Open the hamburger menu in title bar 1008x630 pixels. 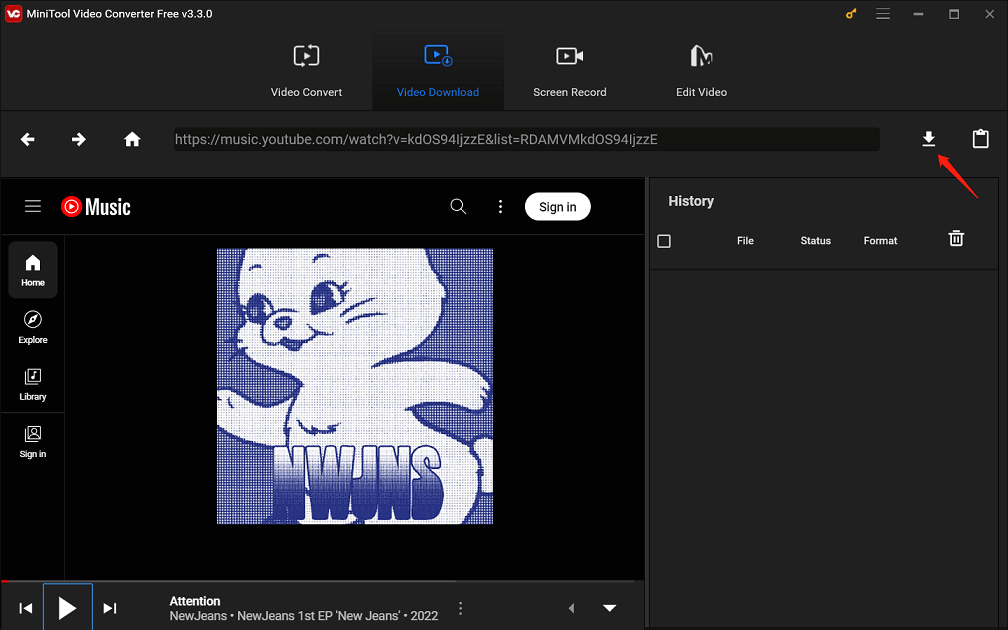(883, 14)
